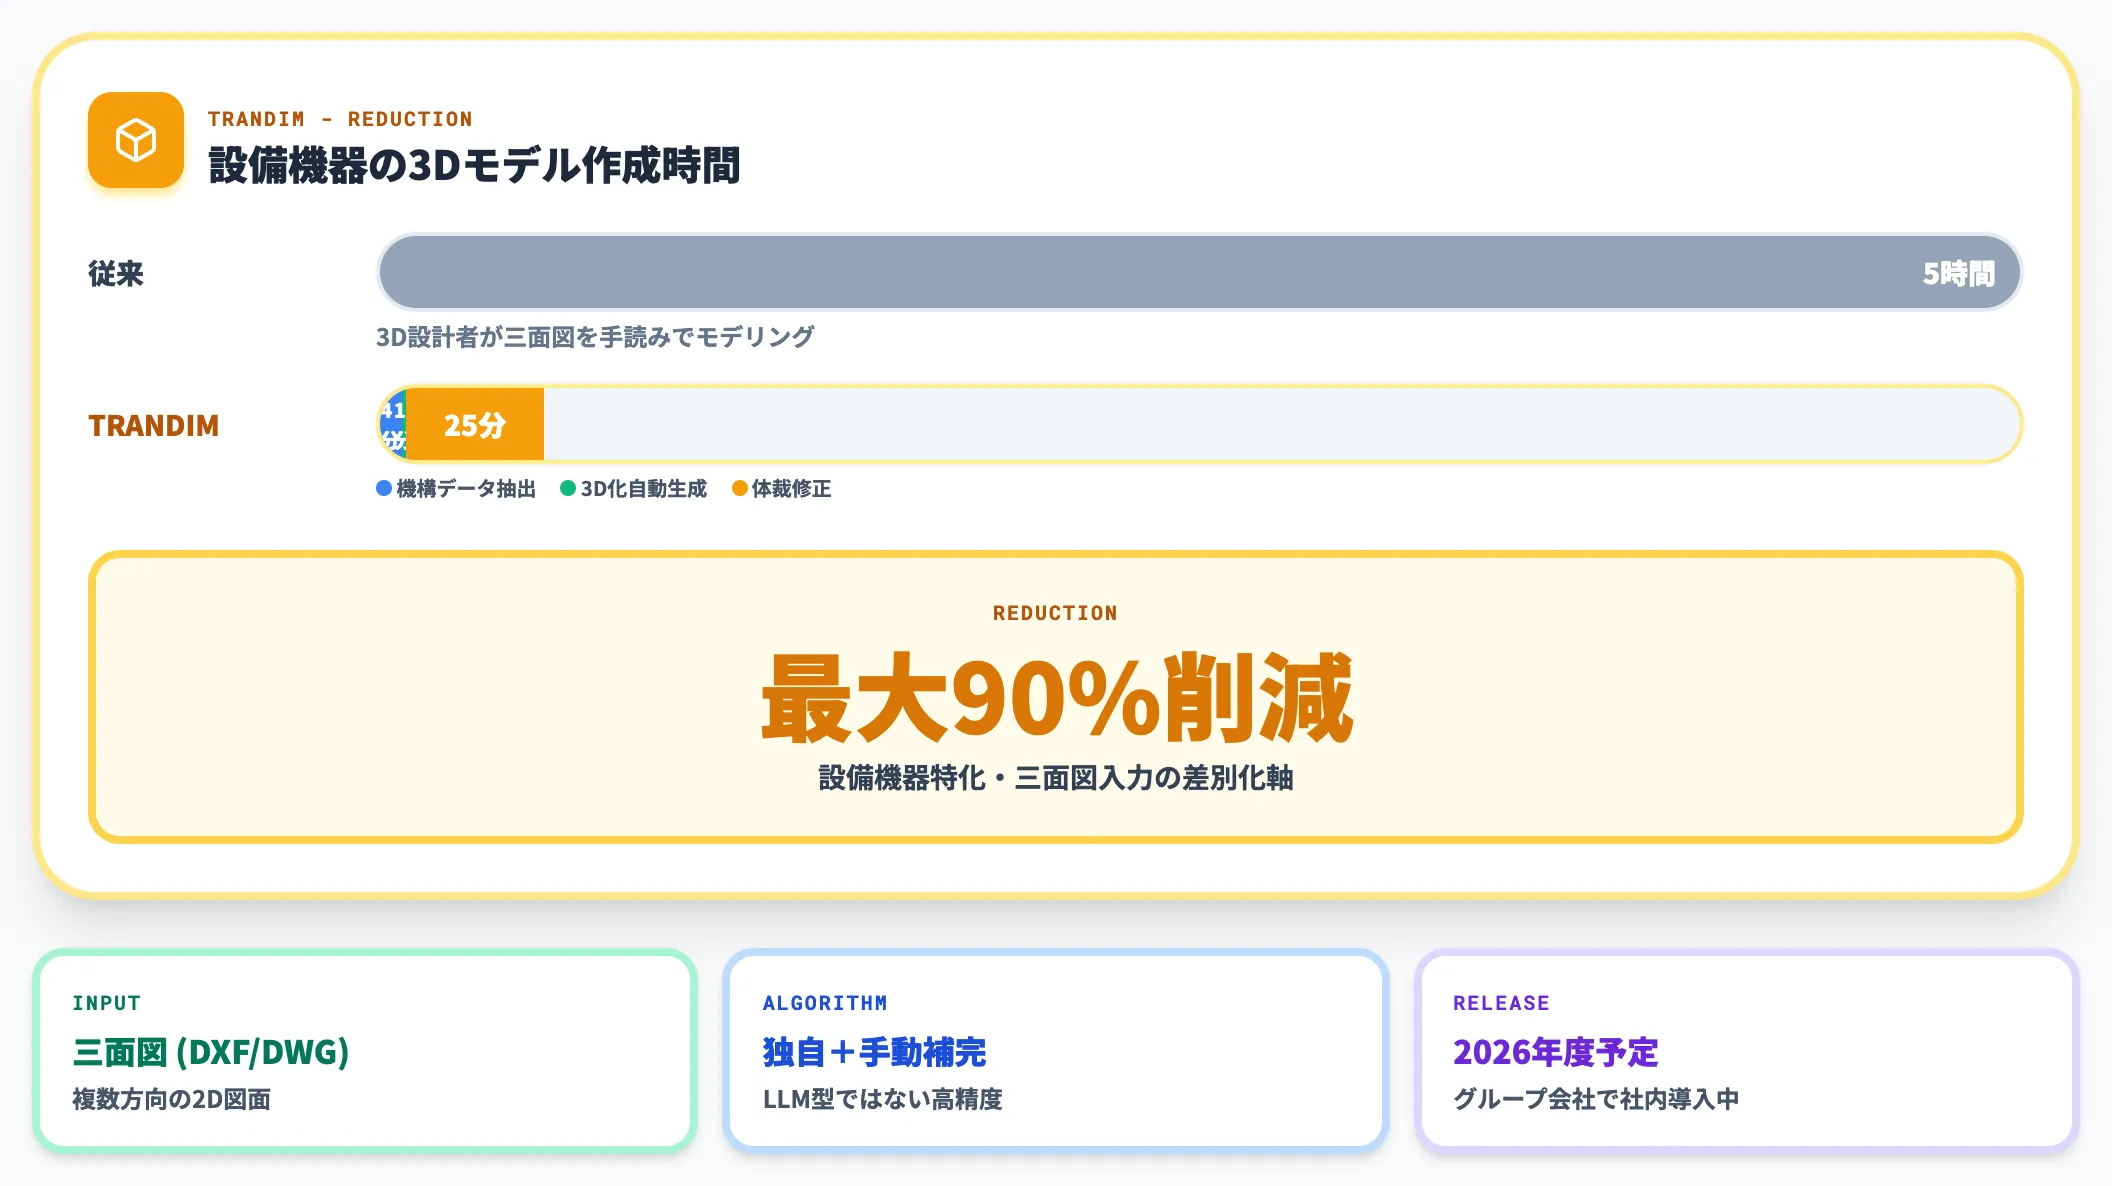Image resolution: width=2112 pixels, height=1186 pixels.
Task: Click the small REDUCTION label in yellow box
Action: point(1055,613)
